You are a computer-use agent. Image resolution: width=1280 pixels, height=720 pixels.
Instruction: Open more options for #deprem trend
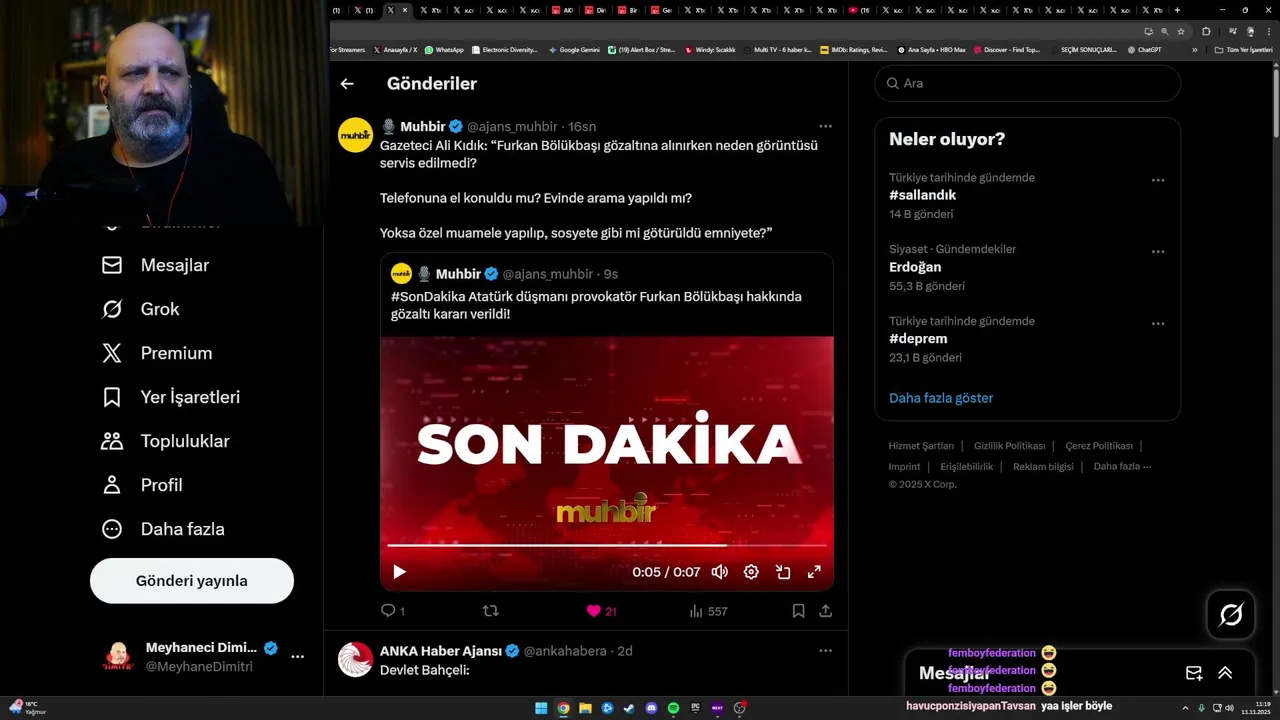click(x=1158, y=324)
